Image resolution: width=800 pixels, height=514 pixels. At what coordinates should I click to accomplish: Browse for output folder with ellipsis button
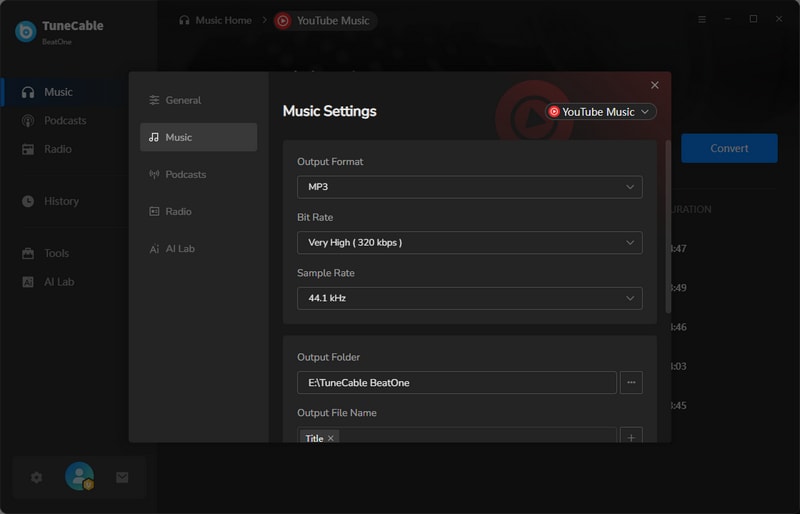(631, 382)
